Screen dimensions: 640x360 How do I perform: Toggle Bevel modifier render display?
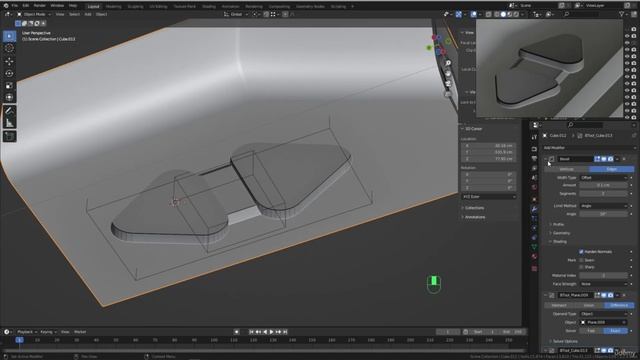click(x=610, y=159)
